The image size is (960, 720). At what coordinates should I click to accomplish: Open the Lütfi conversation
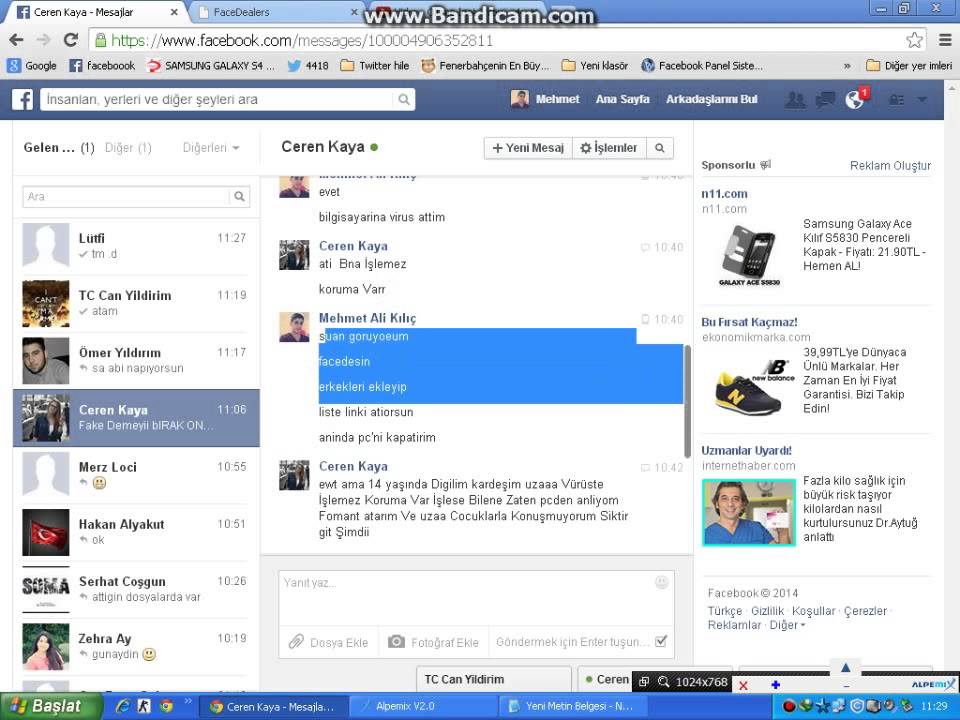[136, 246]
